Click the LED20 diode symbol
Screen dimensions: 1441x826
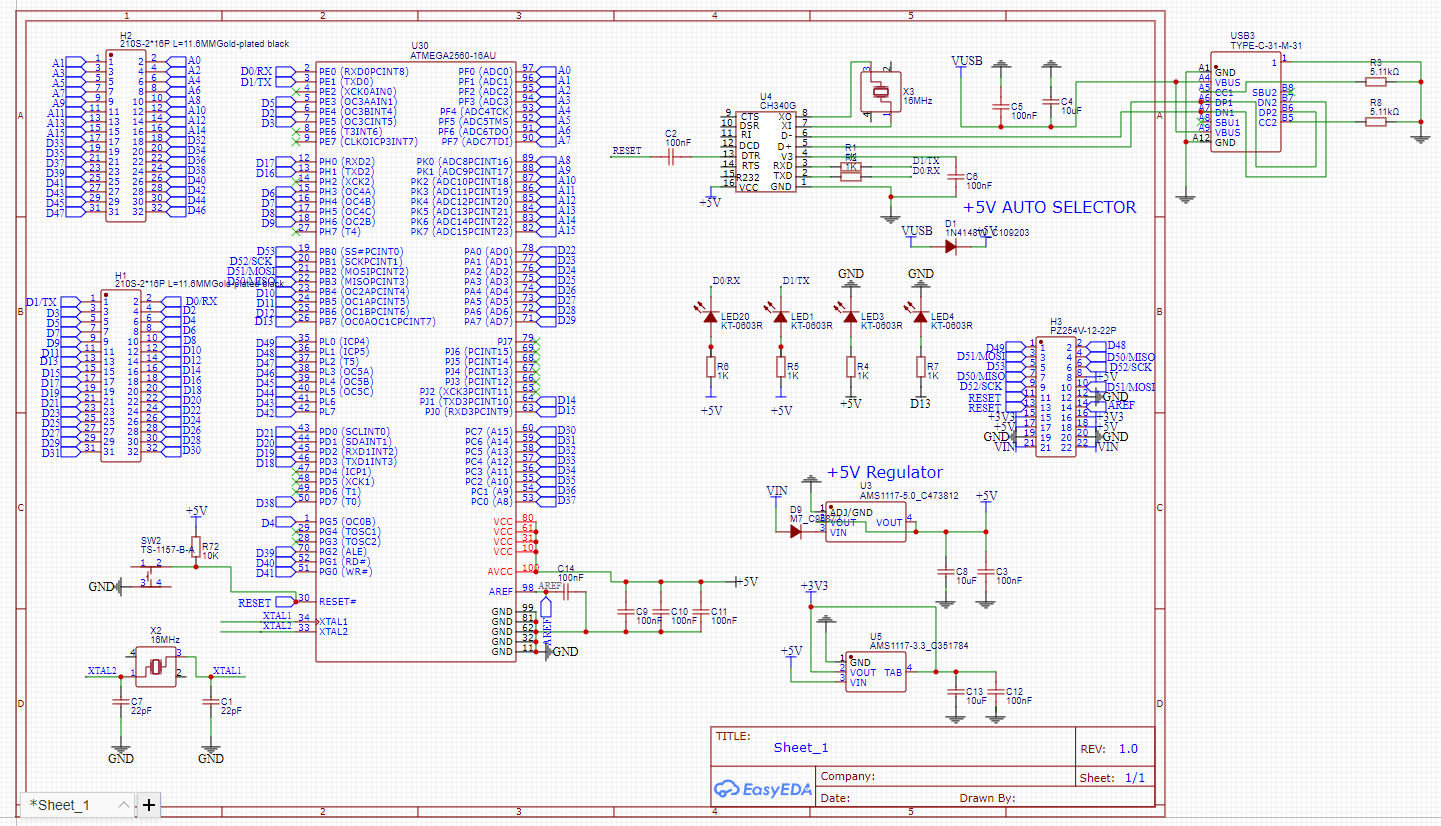click(710, 317)
